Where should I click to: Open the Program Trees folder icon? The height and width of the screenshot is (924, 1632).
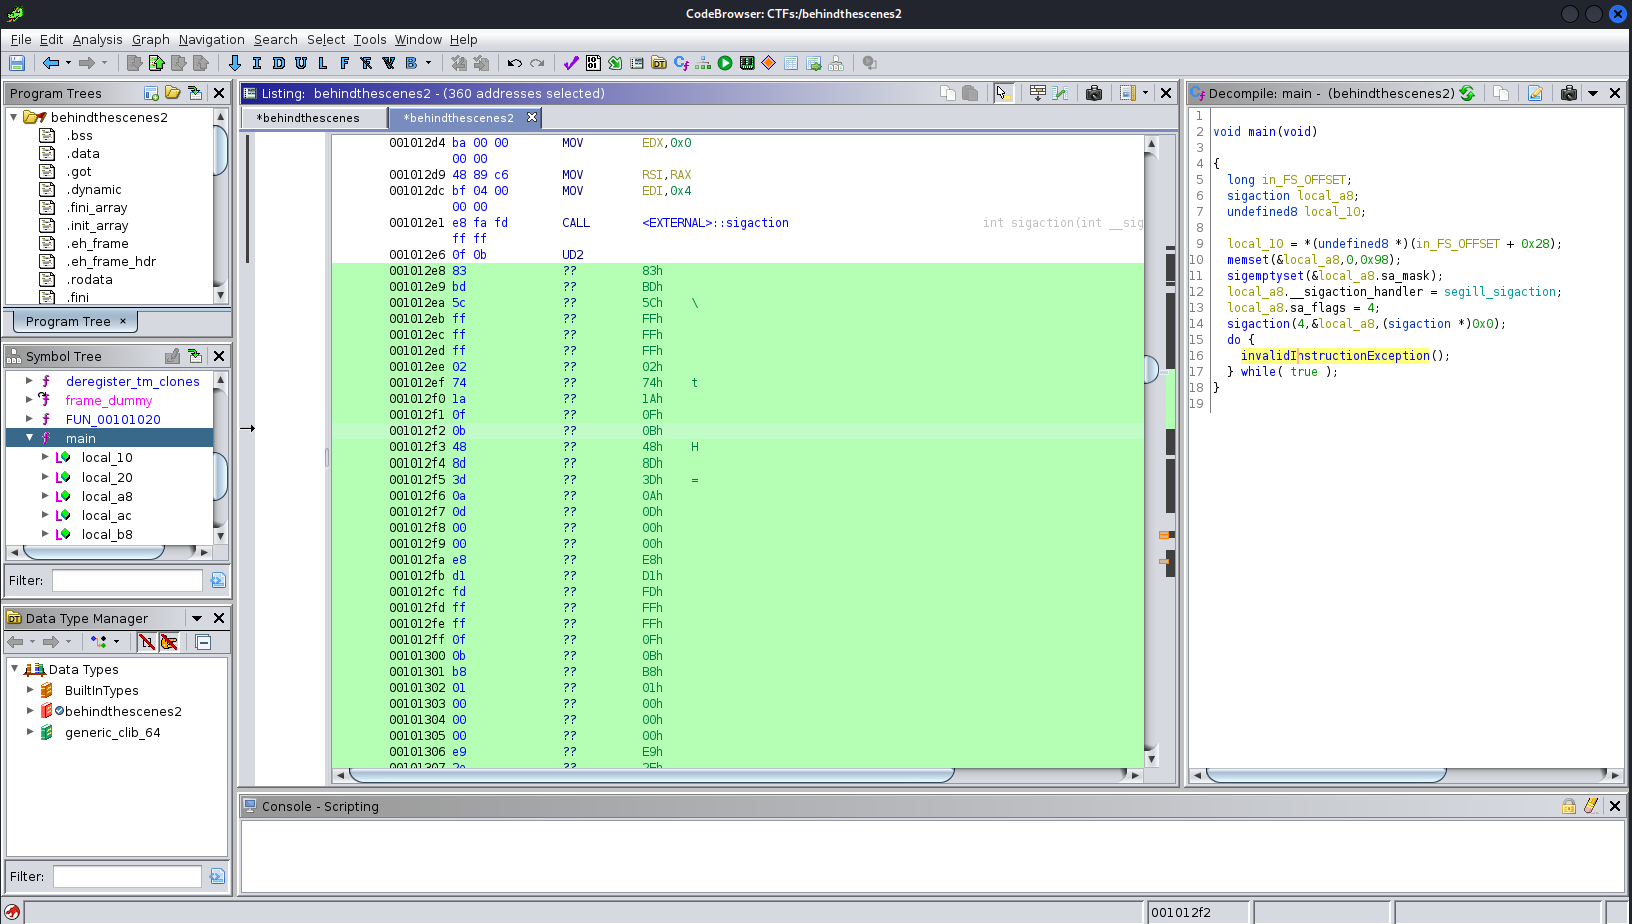(173, 93)
